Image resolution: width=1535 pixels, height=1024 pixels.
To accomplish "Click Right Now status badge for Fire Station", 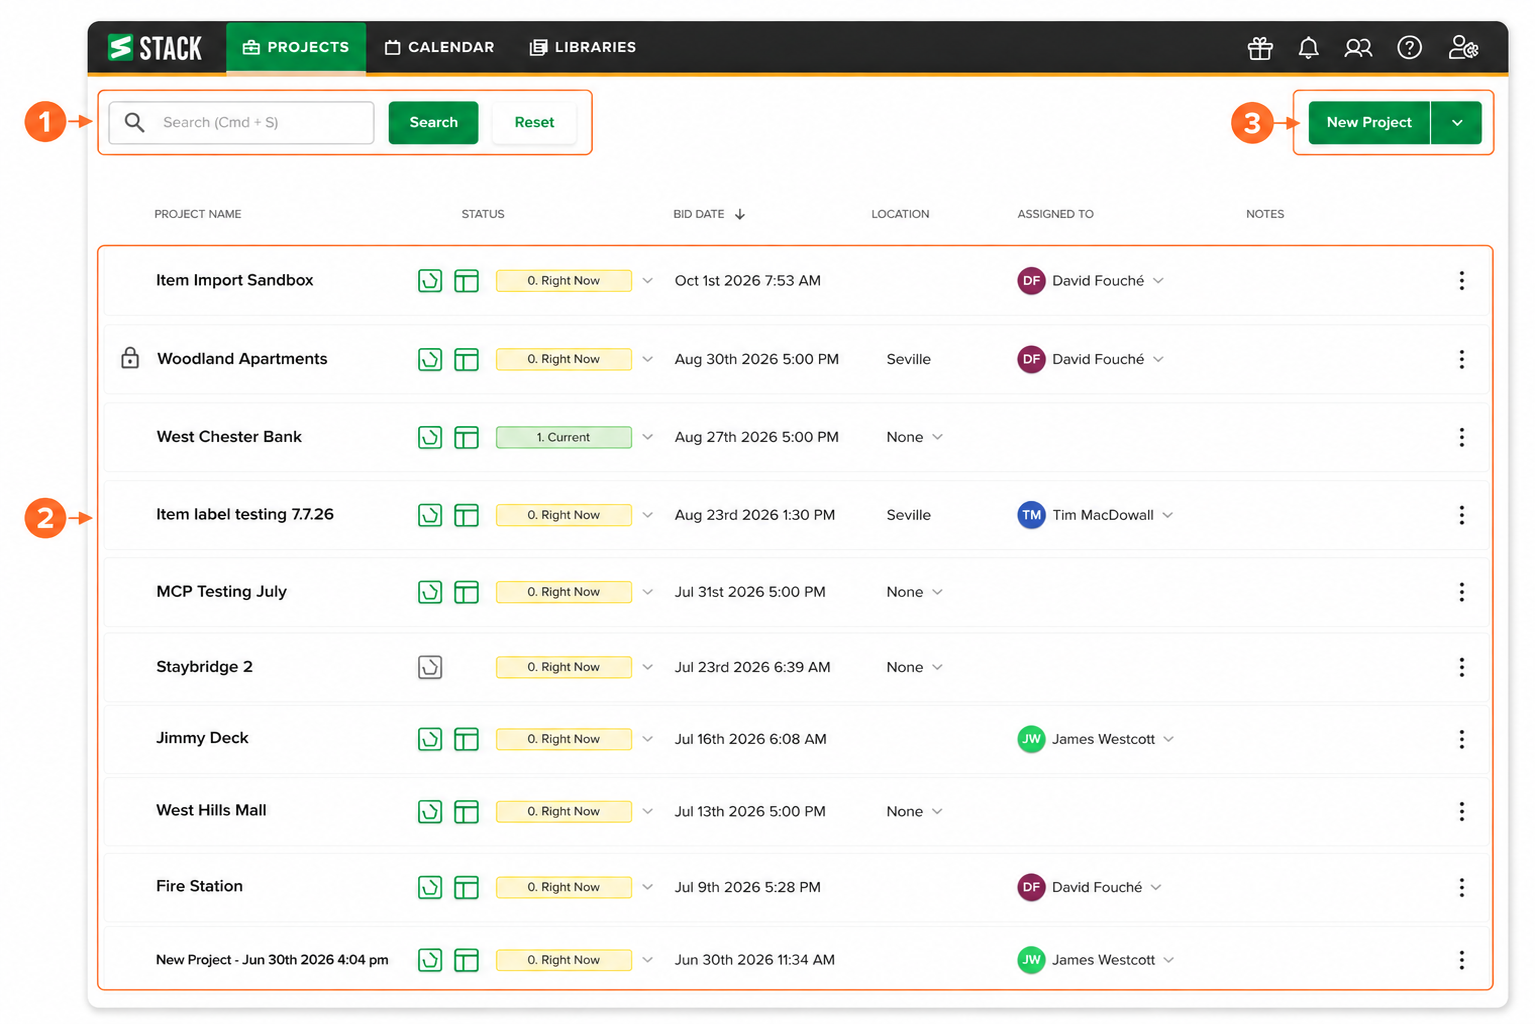I will pyautogui.click(x=563, y=887).
